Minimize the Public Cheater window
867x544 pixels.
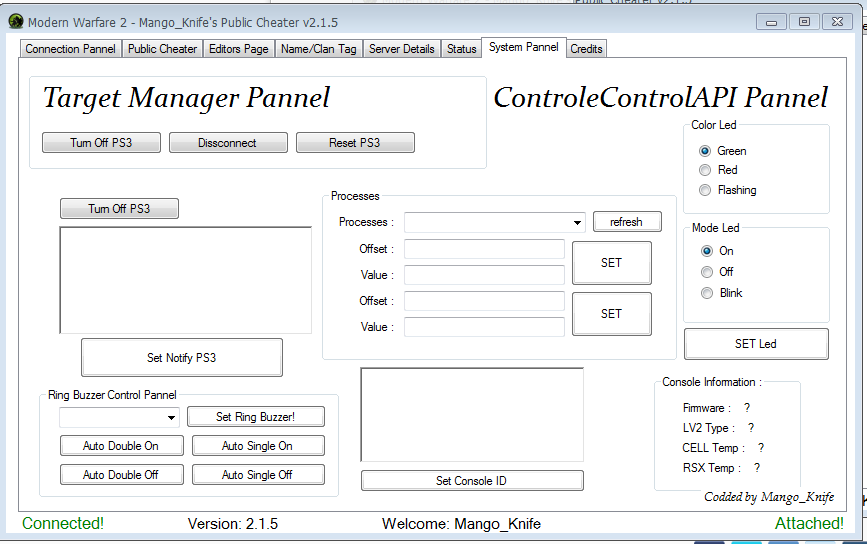[771, 22]
